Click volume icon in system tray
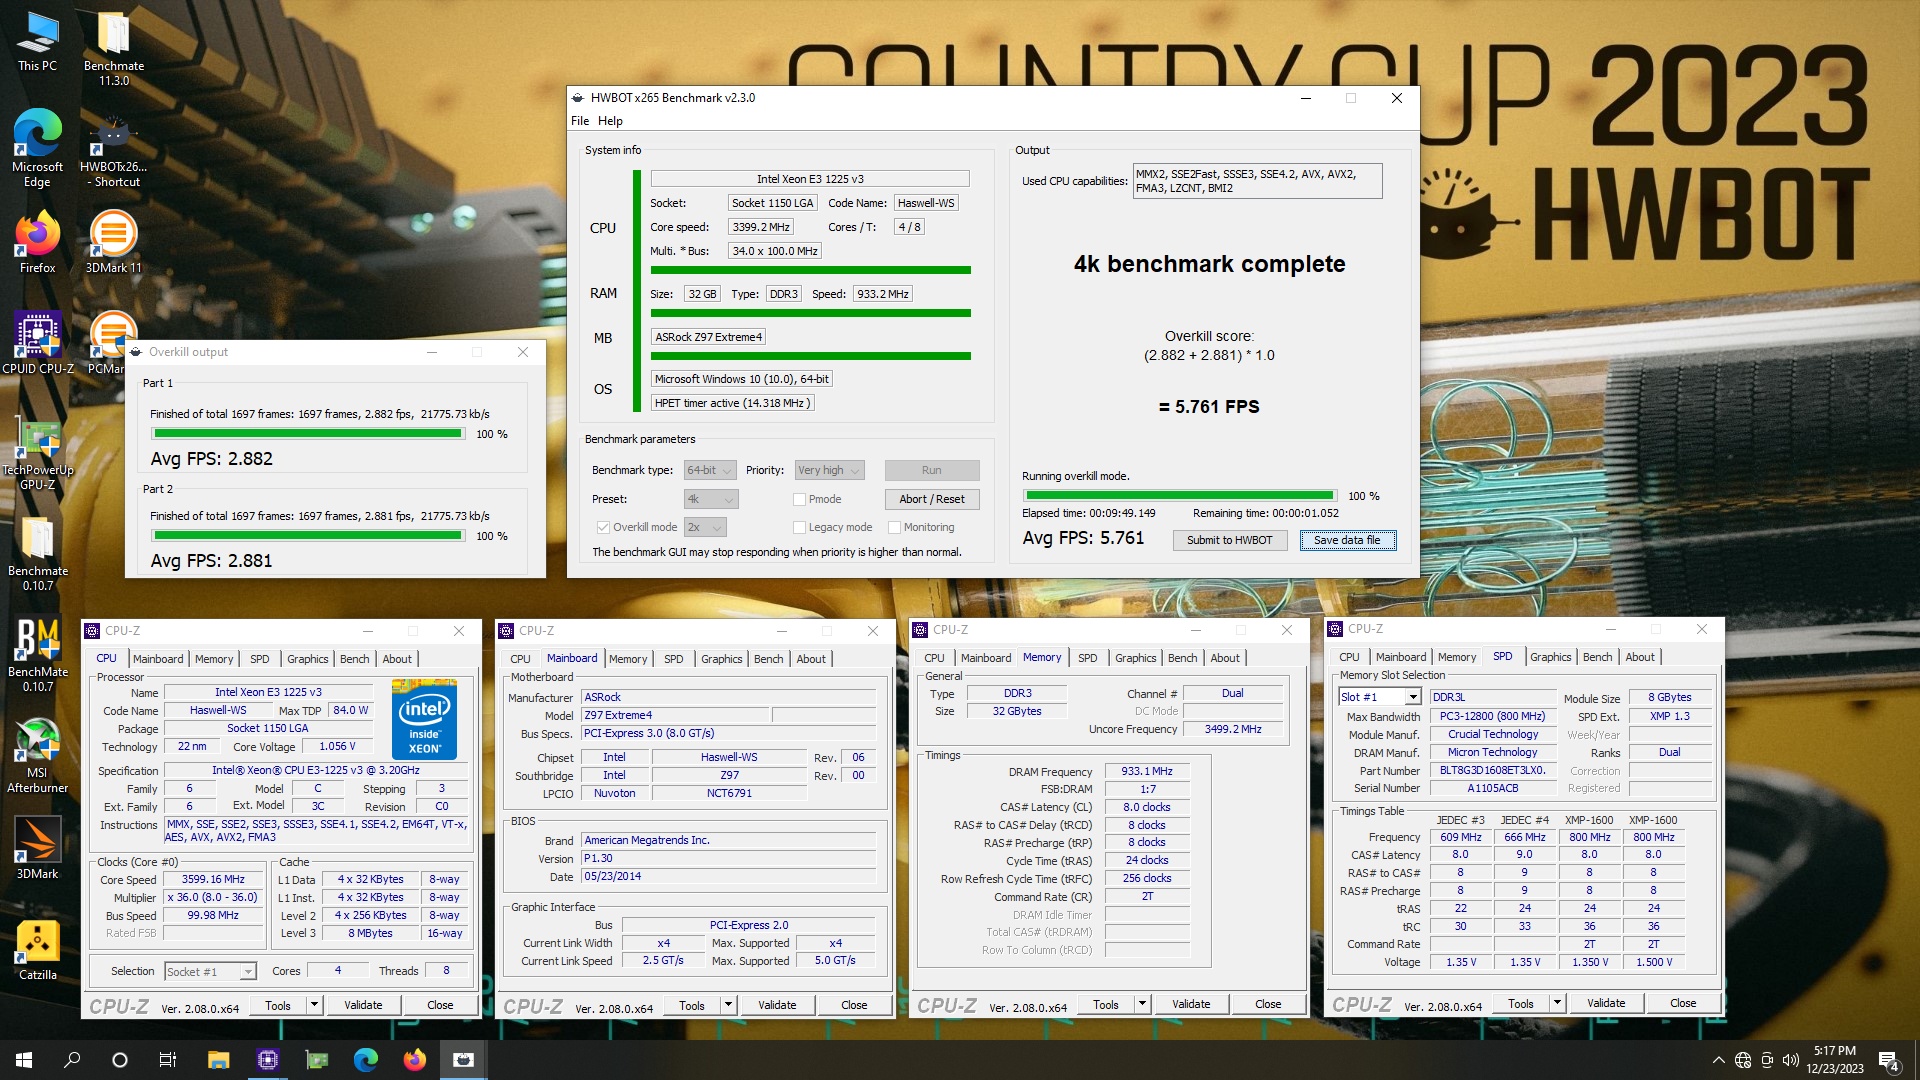This screenshot has height=1080, width=1920. click(x=1790, y=1060)
